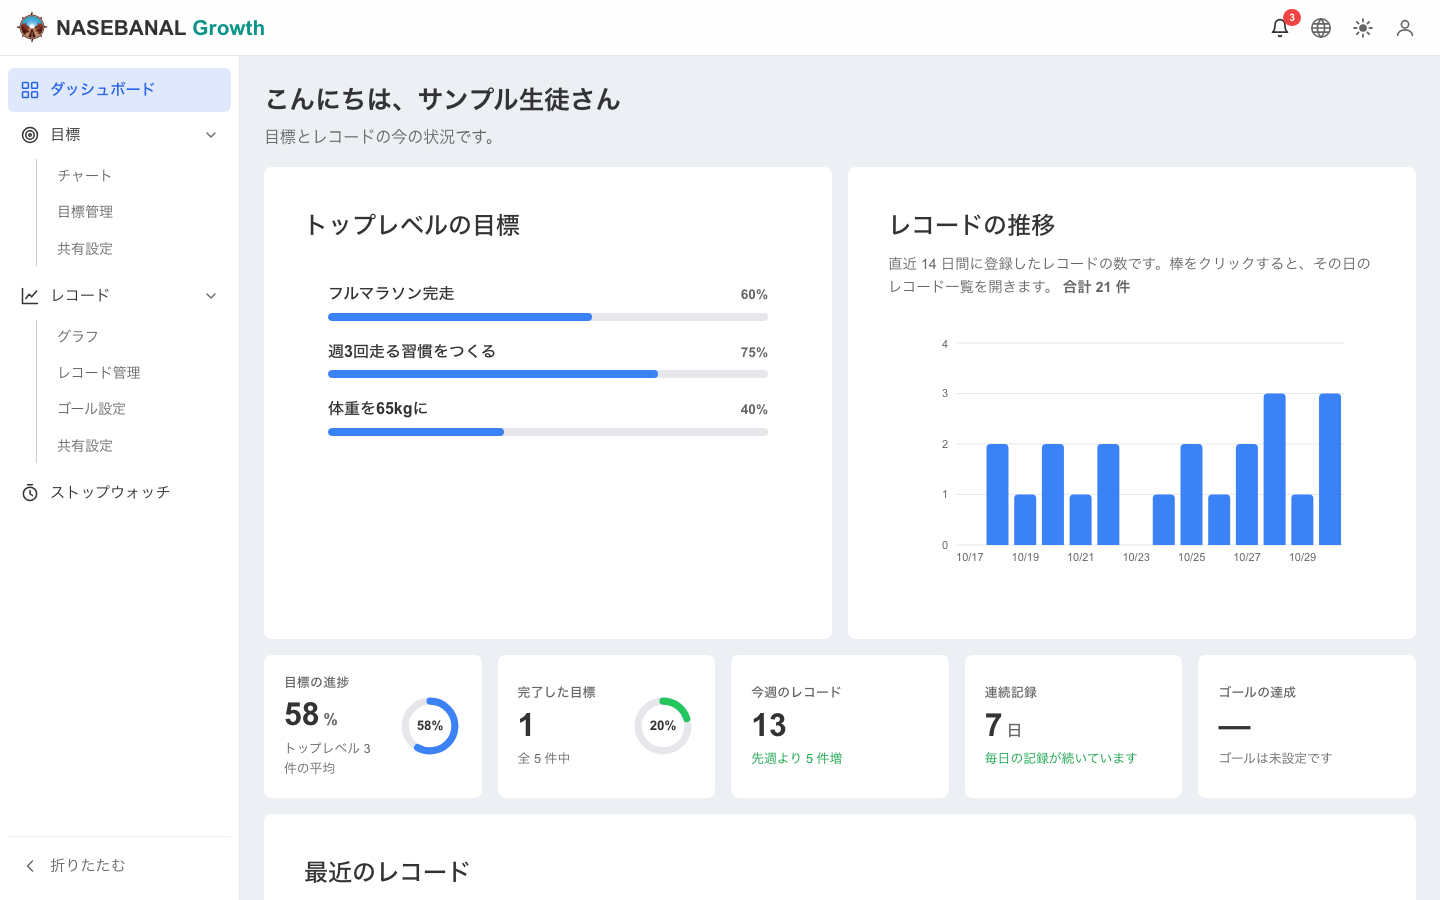This screenshot has width=1440, height=900.
Task: Click the 20% donut progress ring
Action: coord(663,726)
